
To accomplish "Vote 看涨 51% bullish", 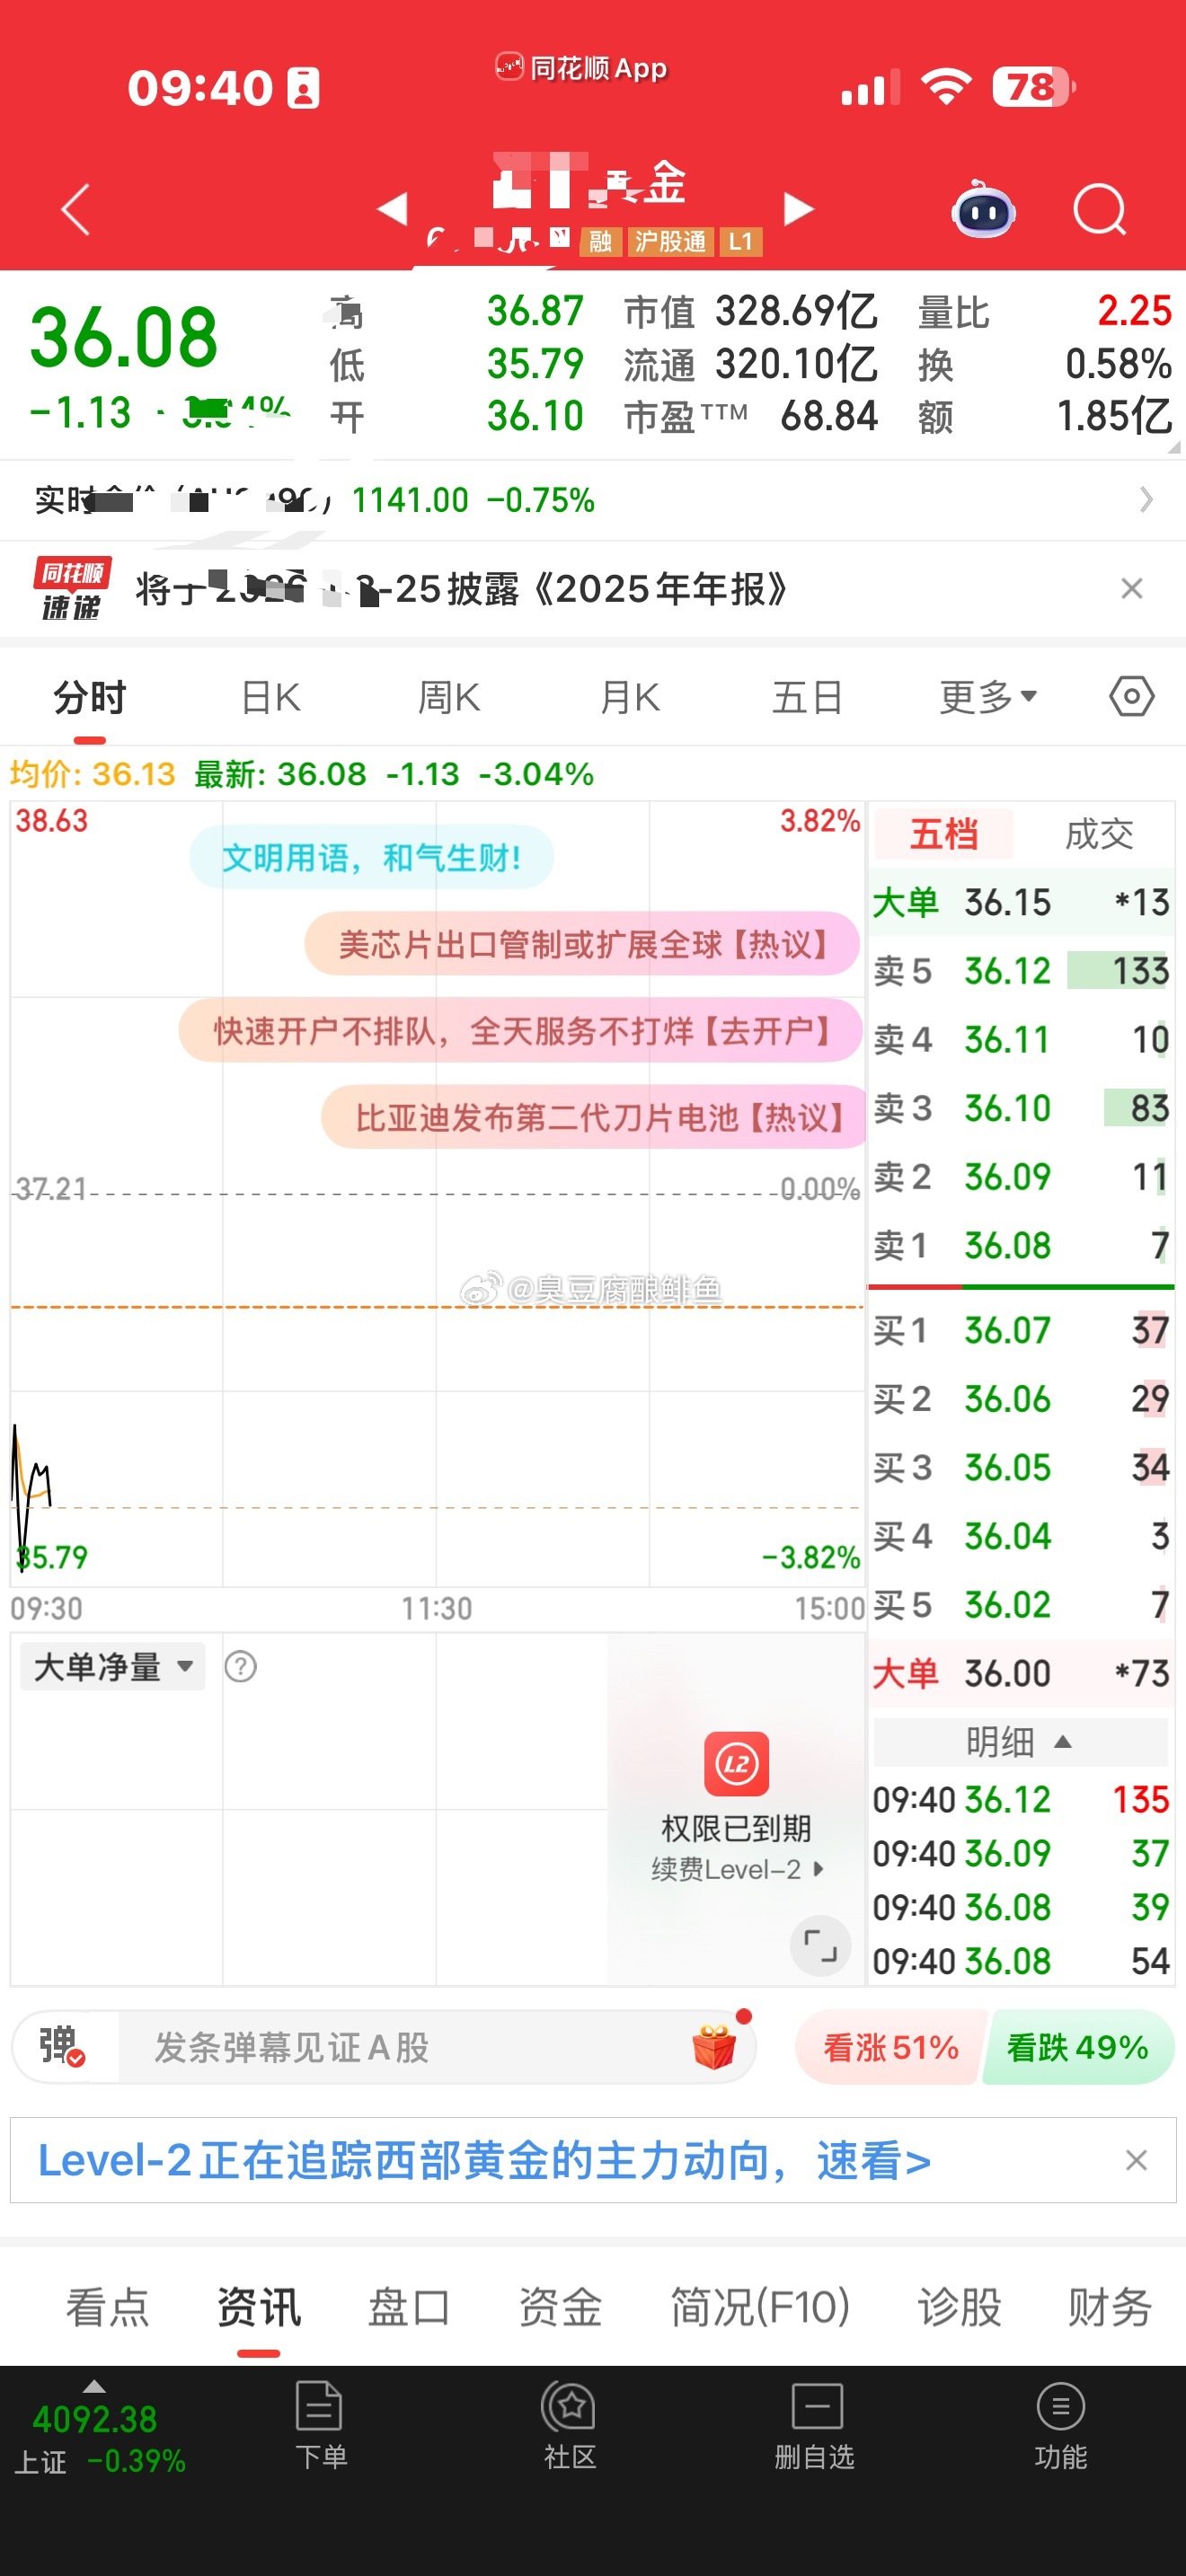I will tap(889, 2047).
